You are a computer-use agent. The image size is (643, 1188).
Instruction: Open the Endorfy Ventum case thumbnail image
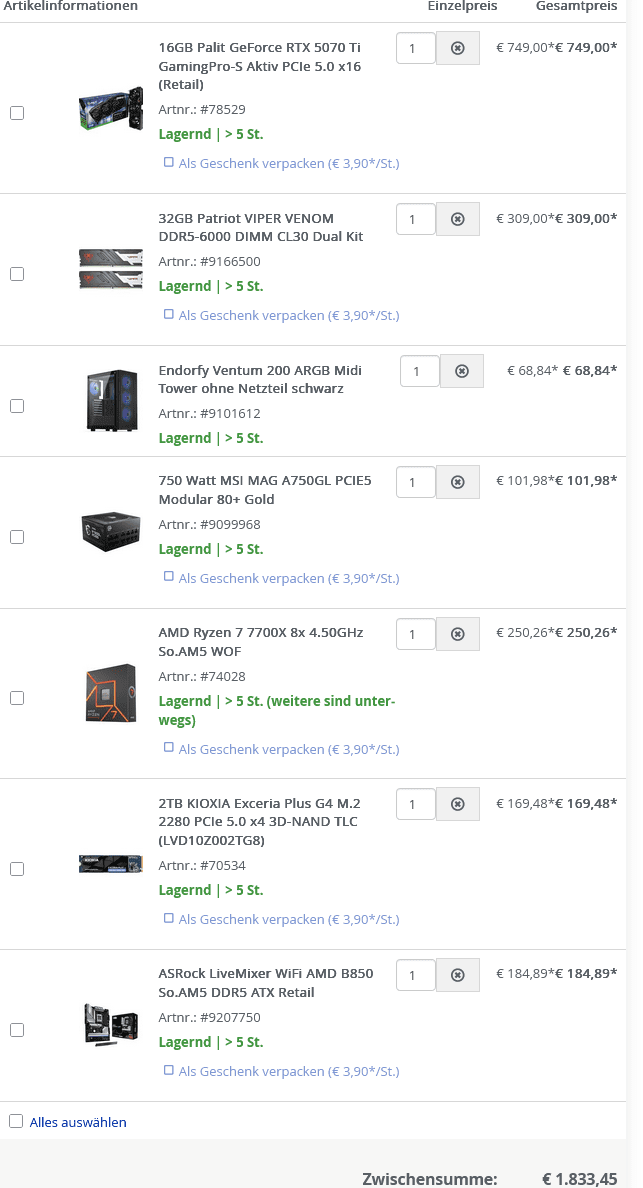110,401
